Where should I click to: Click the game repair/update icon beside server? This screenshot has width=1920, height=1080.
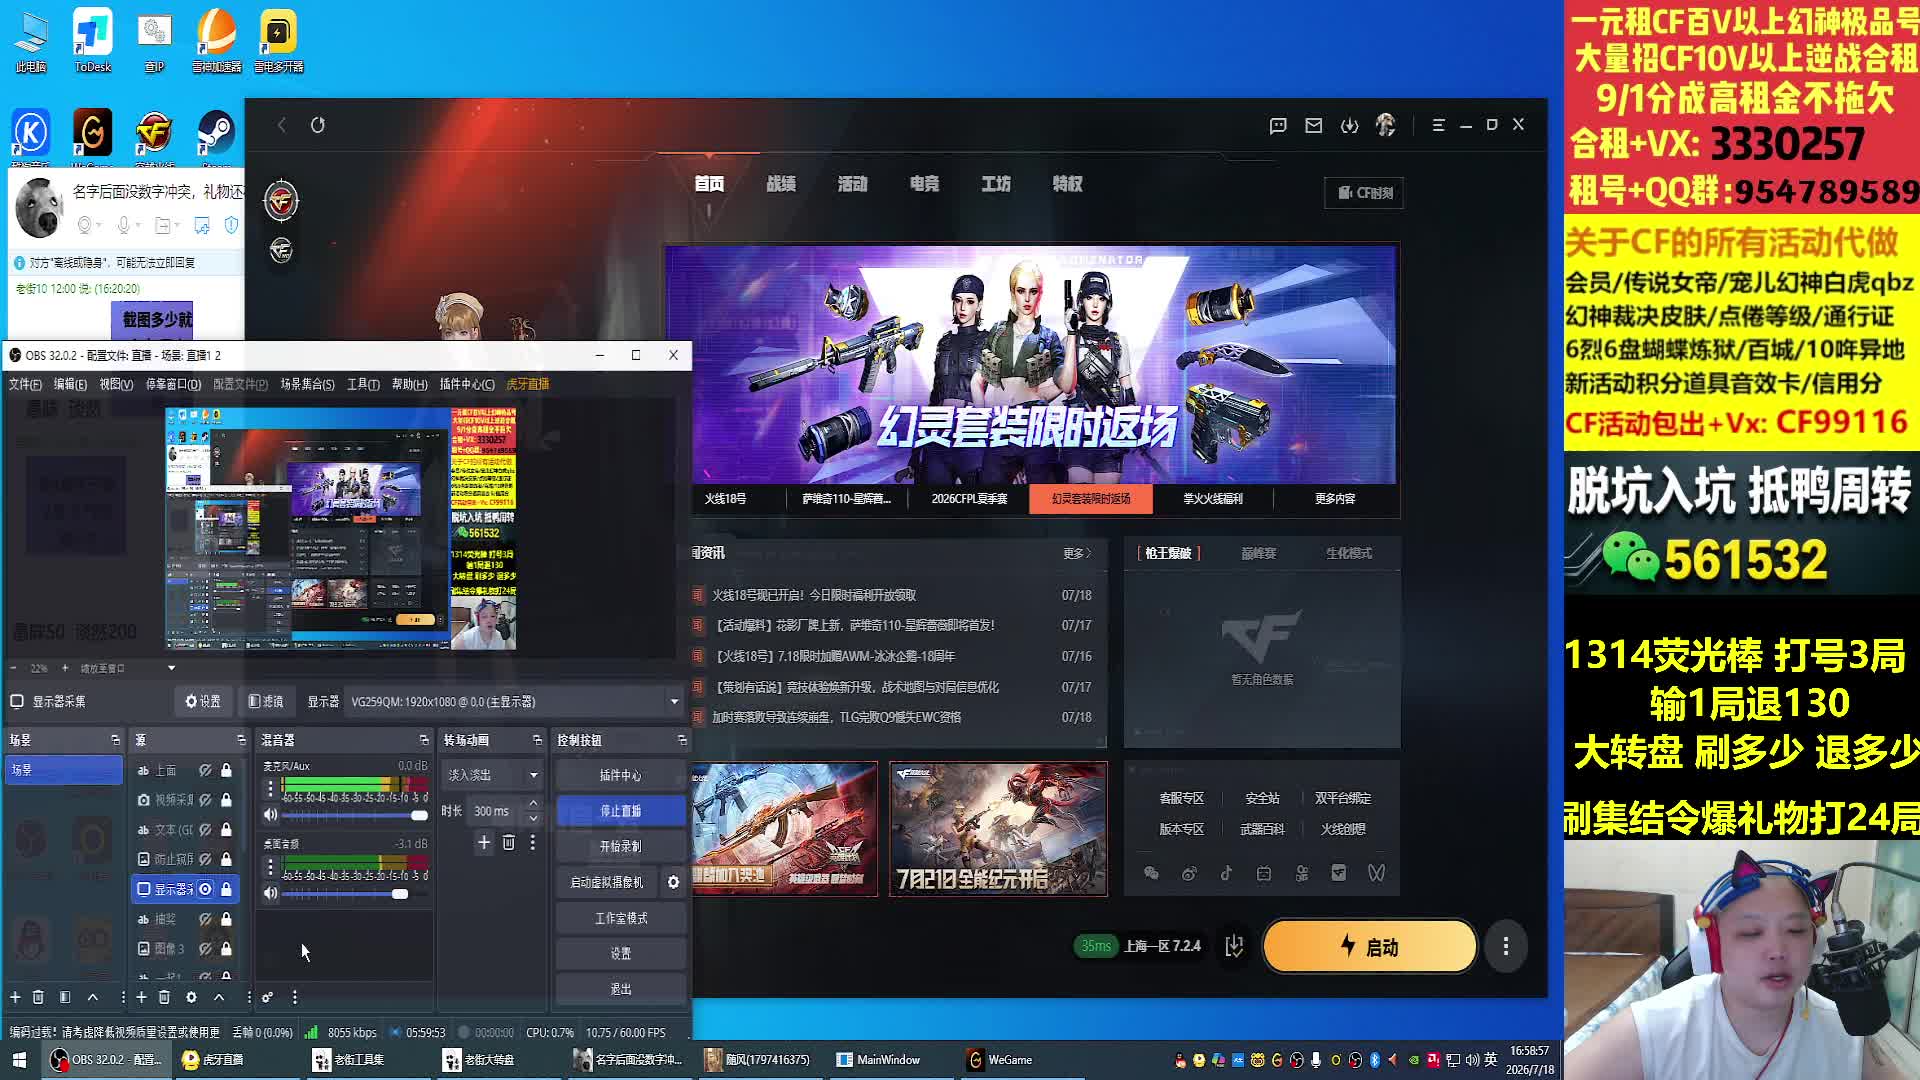click(x=1234, y=946)
